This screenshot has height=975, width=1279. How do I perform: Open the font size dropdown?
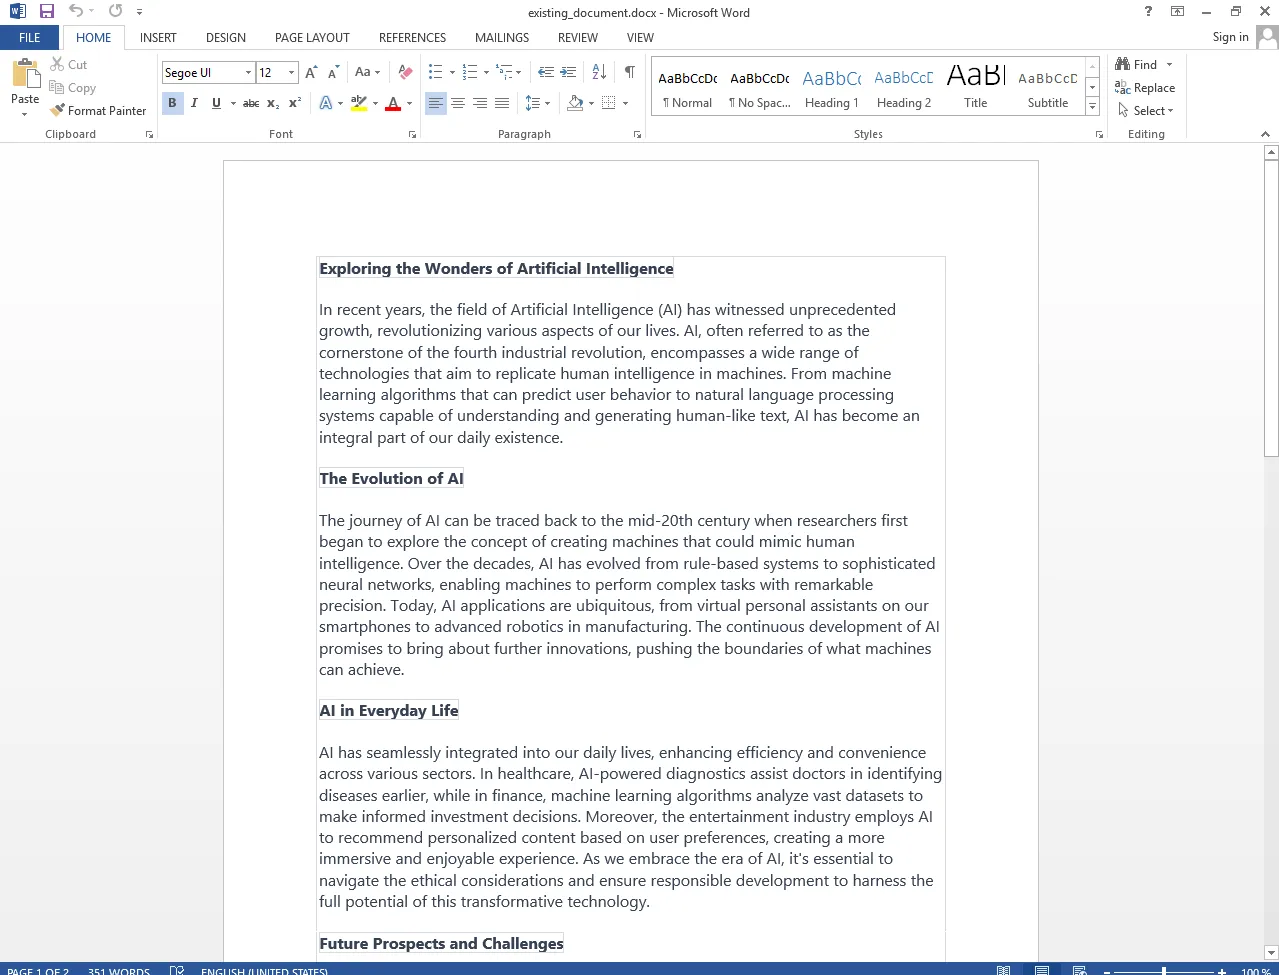pyautogui.click(x=291, y=72)
